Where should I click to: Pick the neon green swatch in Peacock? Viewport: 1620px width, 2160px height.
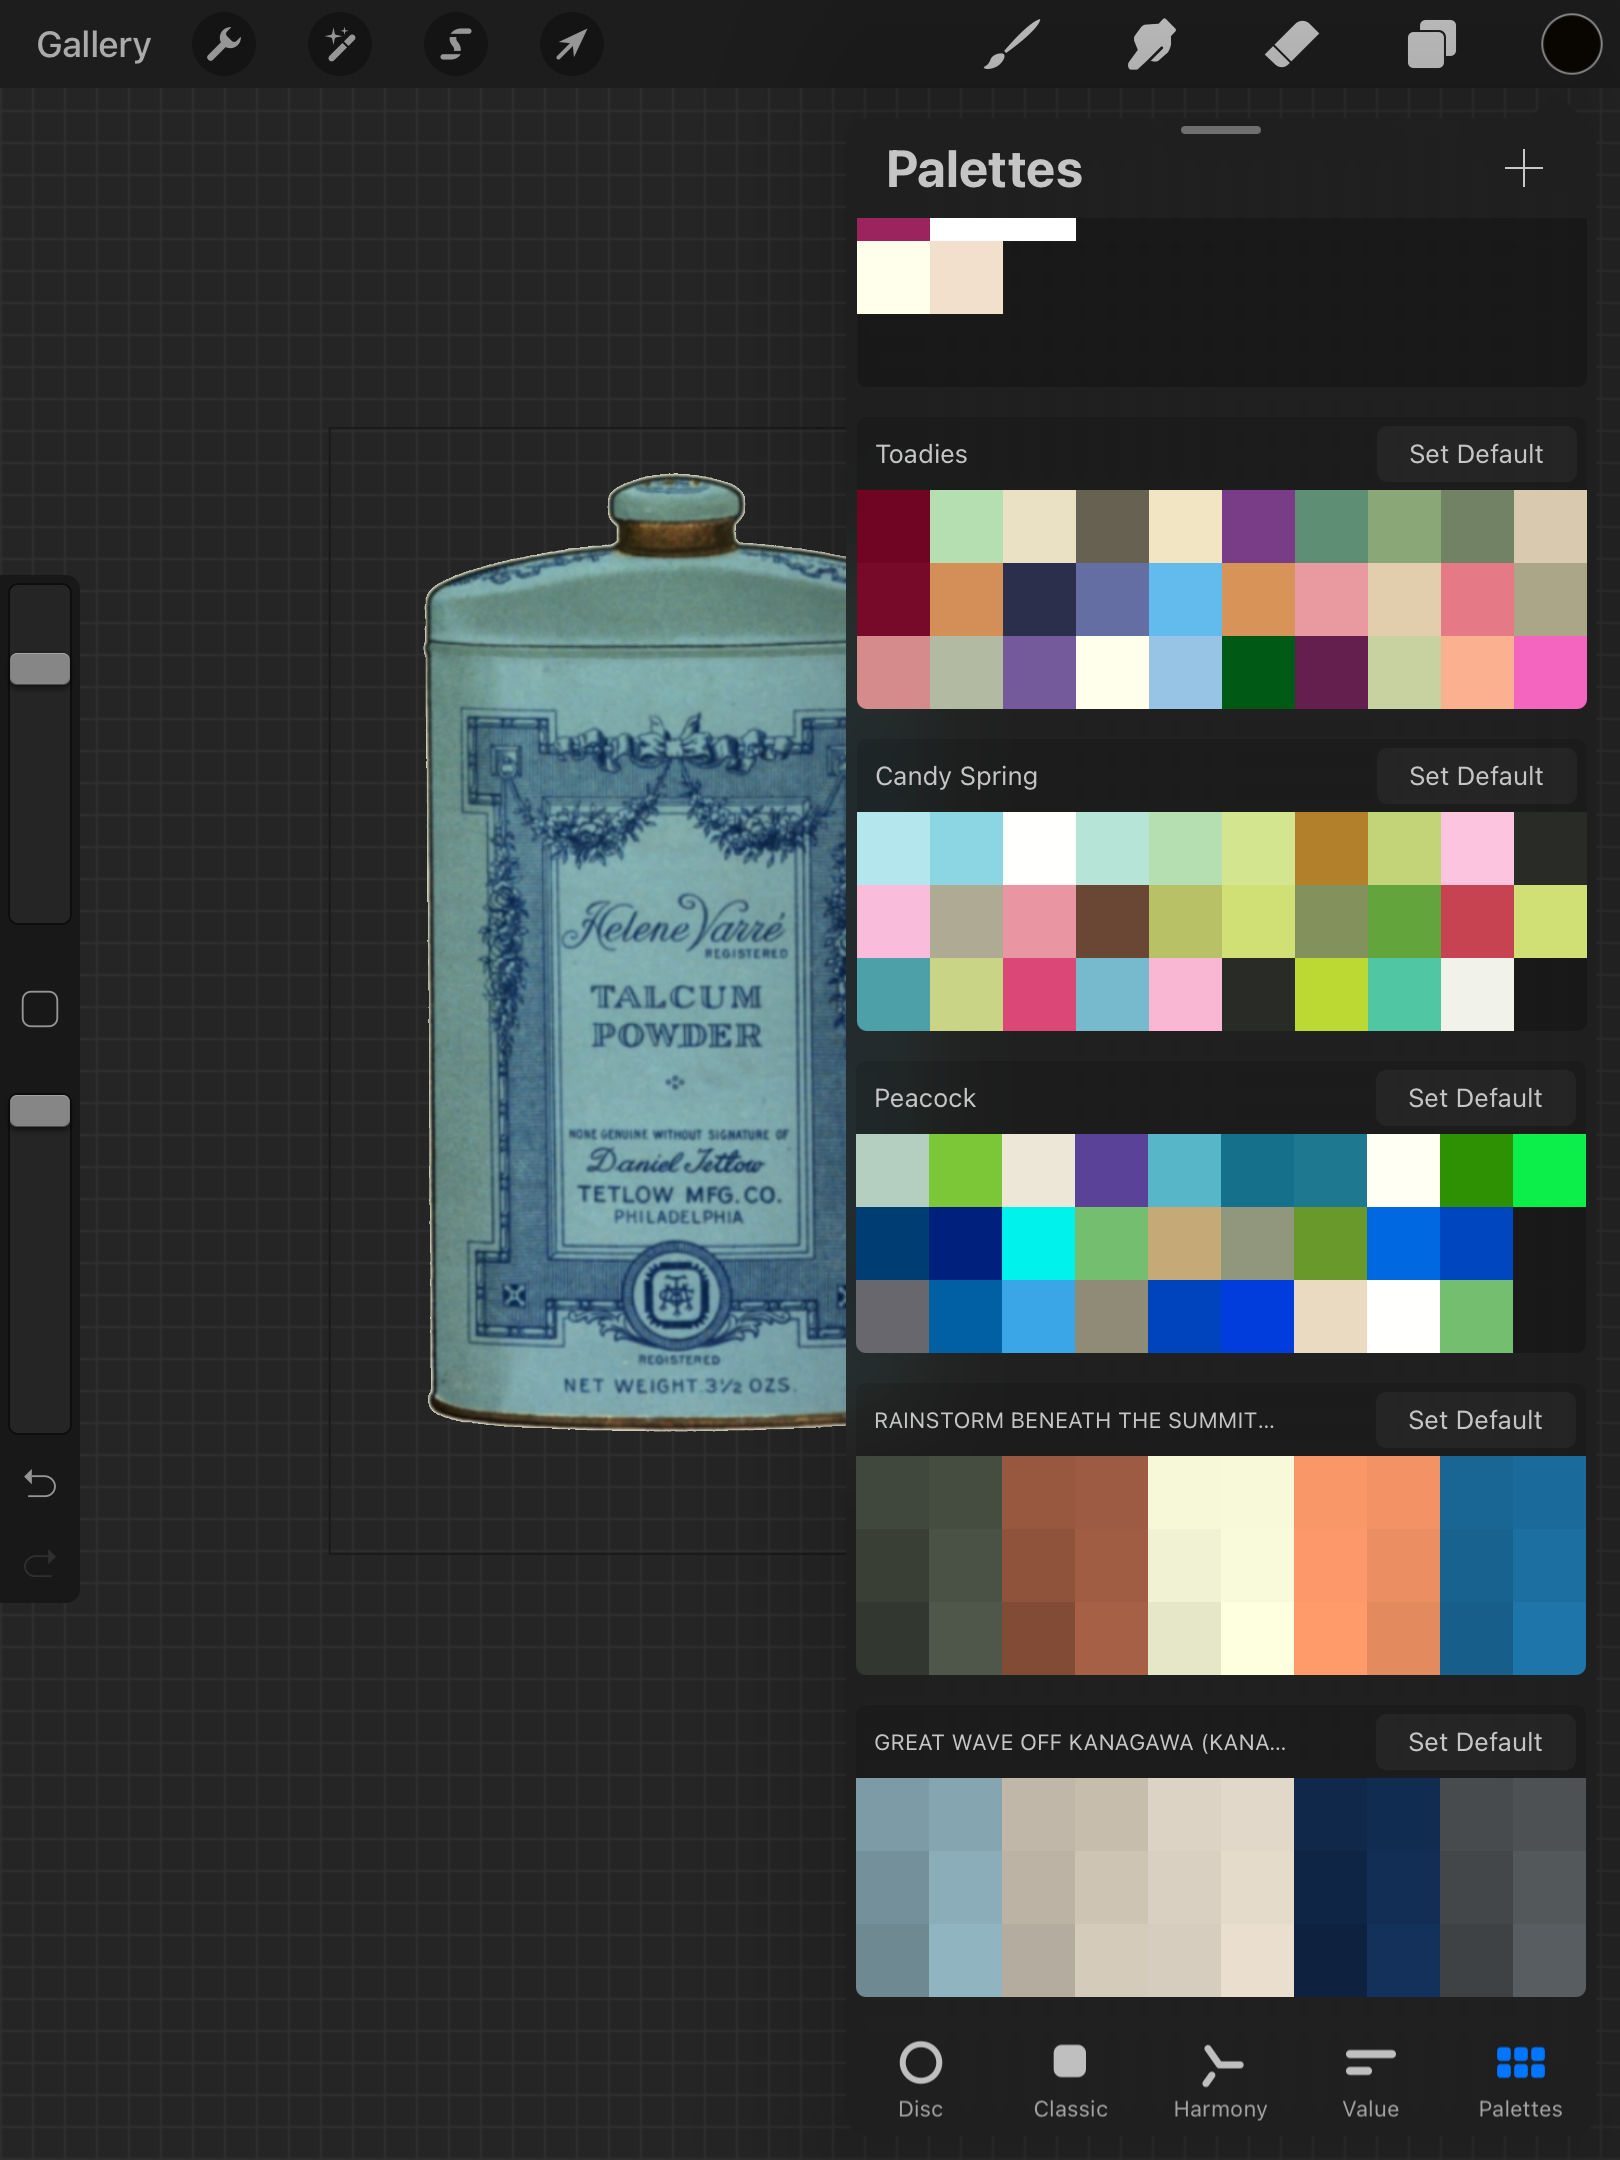[1549, 1170]
